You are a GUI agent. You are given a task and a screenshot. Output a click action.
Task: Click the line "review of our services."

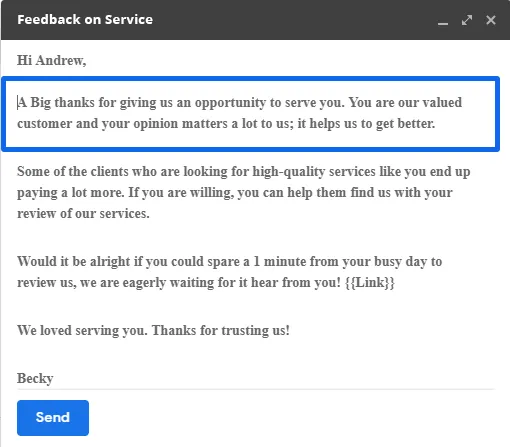pos(83,214)
